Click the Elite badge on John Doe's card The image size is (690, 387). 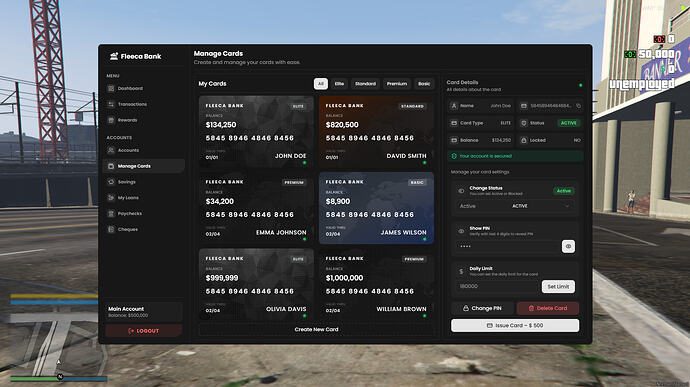pos(298,106)
